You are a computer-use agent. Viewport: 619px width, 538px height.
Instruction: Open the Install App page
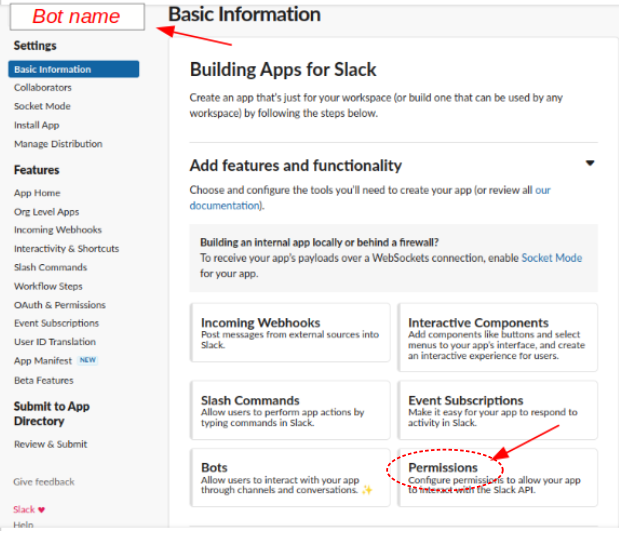pyautogui.click(x=37, y=125)
